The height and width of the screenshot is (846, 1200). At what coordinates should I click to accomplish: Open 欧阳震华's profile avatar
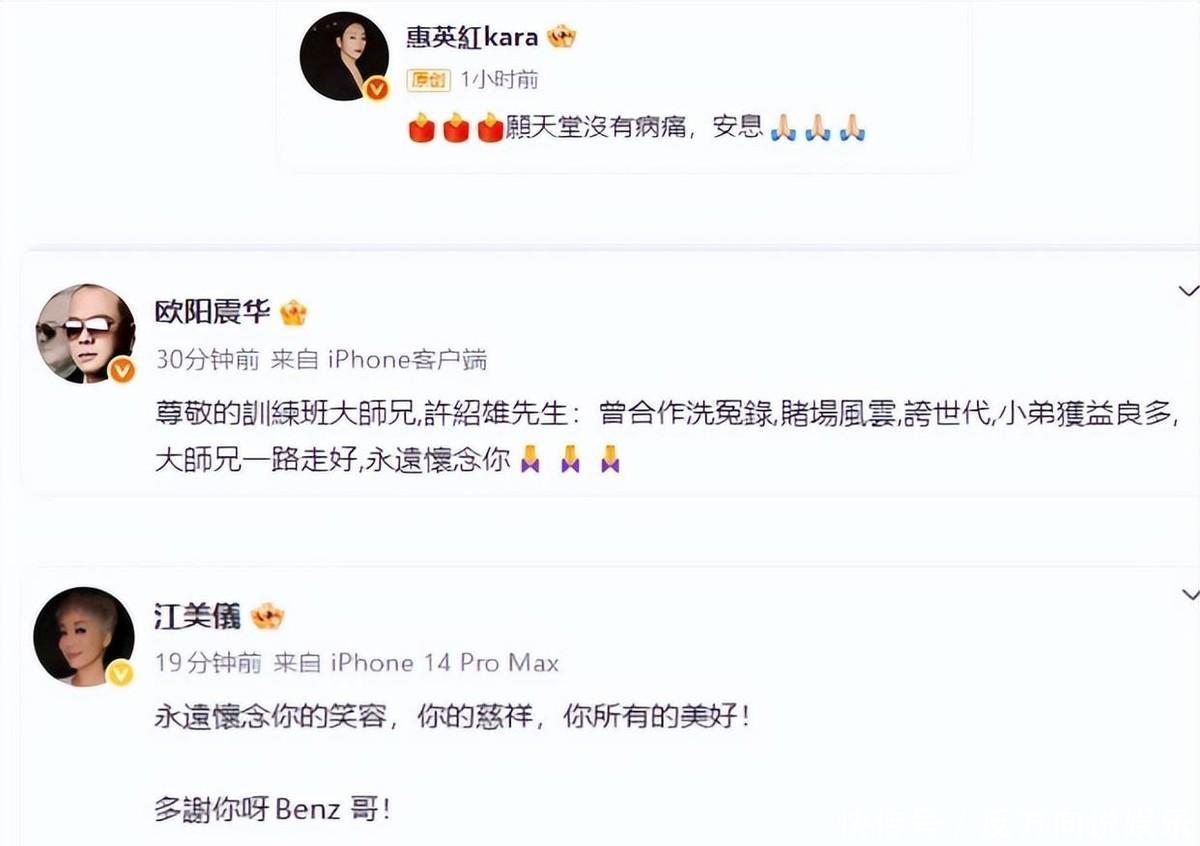[86, 333]
